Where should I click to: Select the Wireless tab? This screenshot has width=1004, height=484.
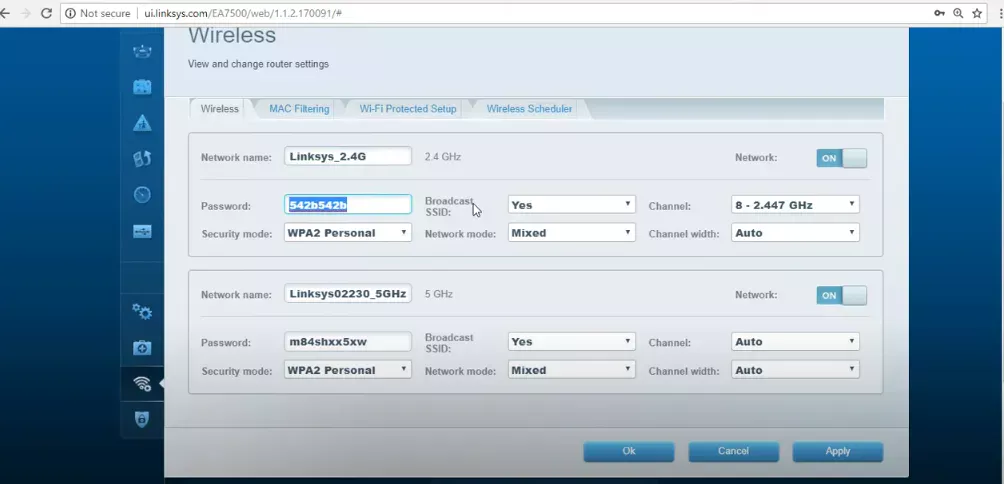pyautogui.click(x=220, y=109)
